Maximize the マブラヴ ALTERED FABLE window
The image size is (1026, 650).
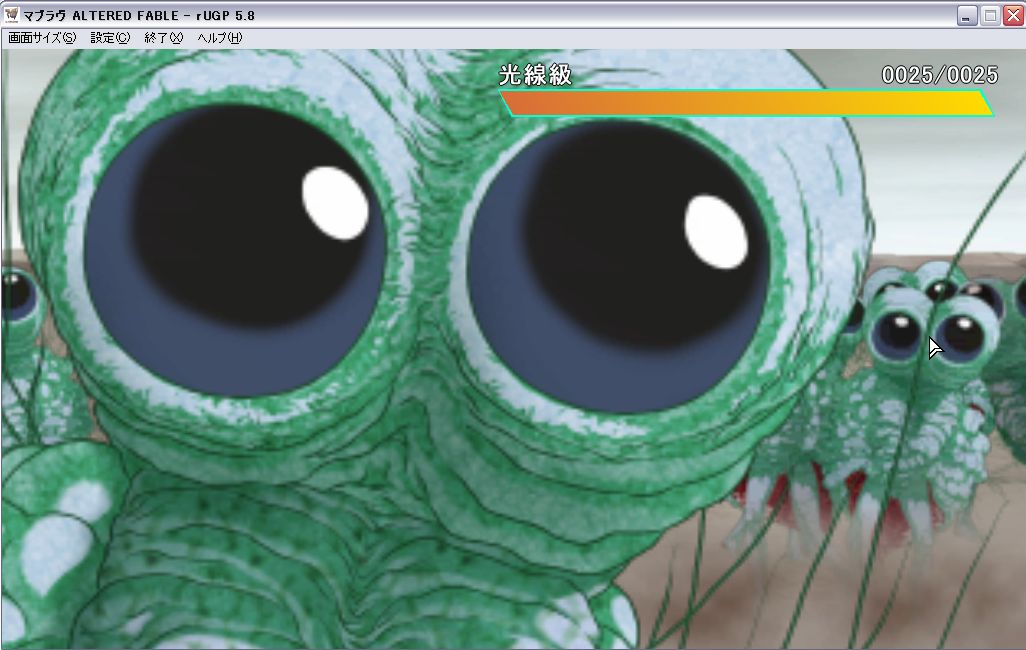pyautogui.click(x=990, y=15)
